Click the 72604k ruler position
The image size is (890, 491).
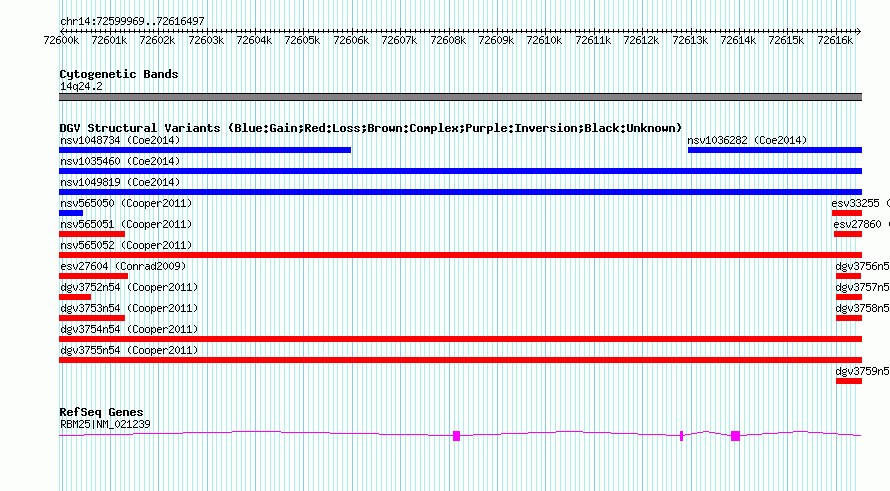(254, 40)
